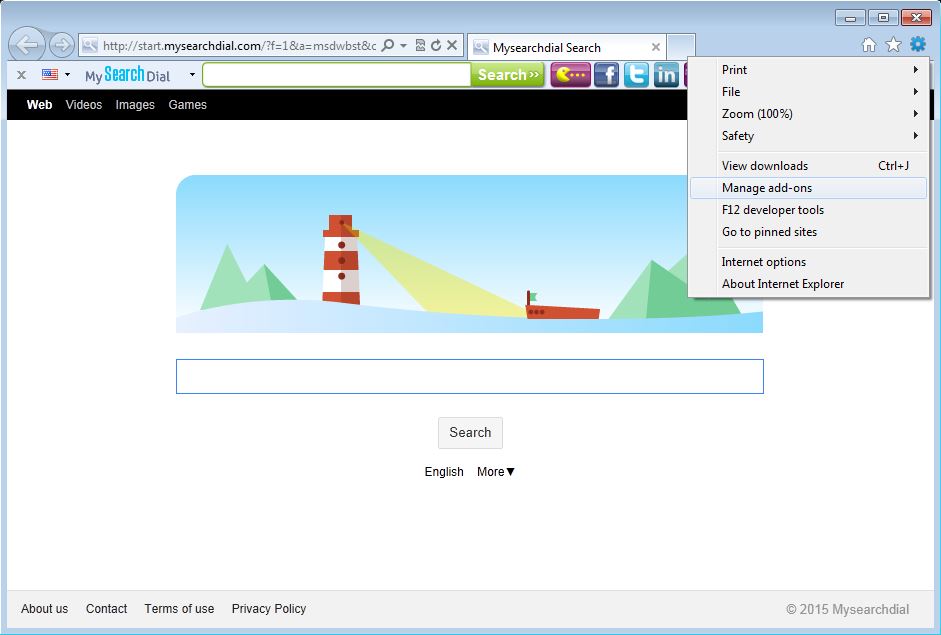This screenshot has height=635, width=941.
Task: Click the English language link
Action: click(x=444, y=472)
